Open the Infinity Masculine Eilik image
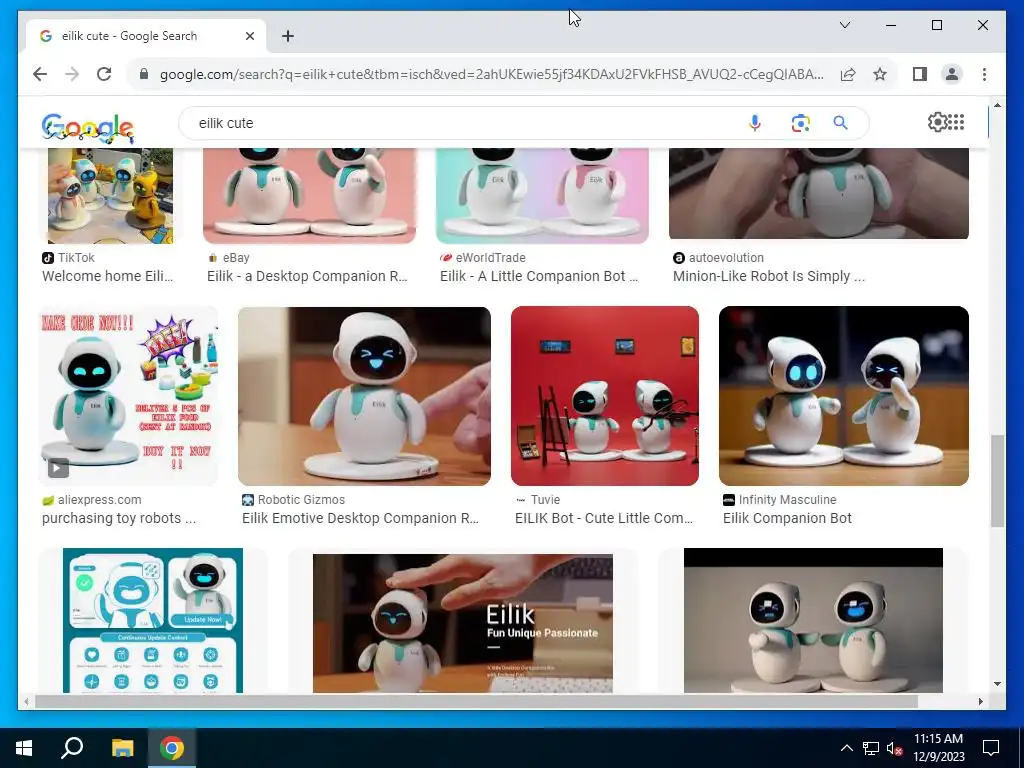 (844, 396)
